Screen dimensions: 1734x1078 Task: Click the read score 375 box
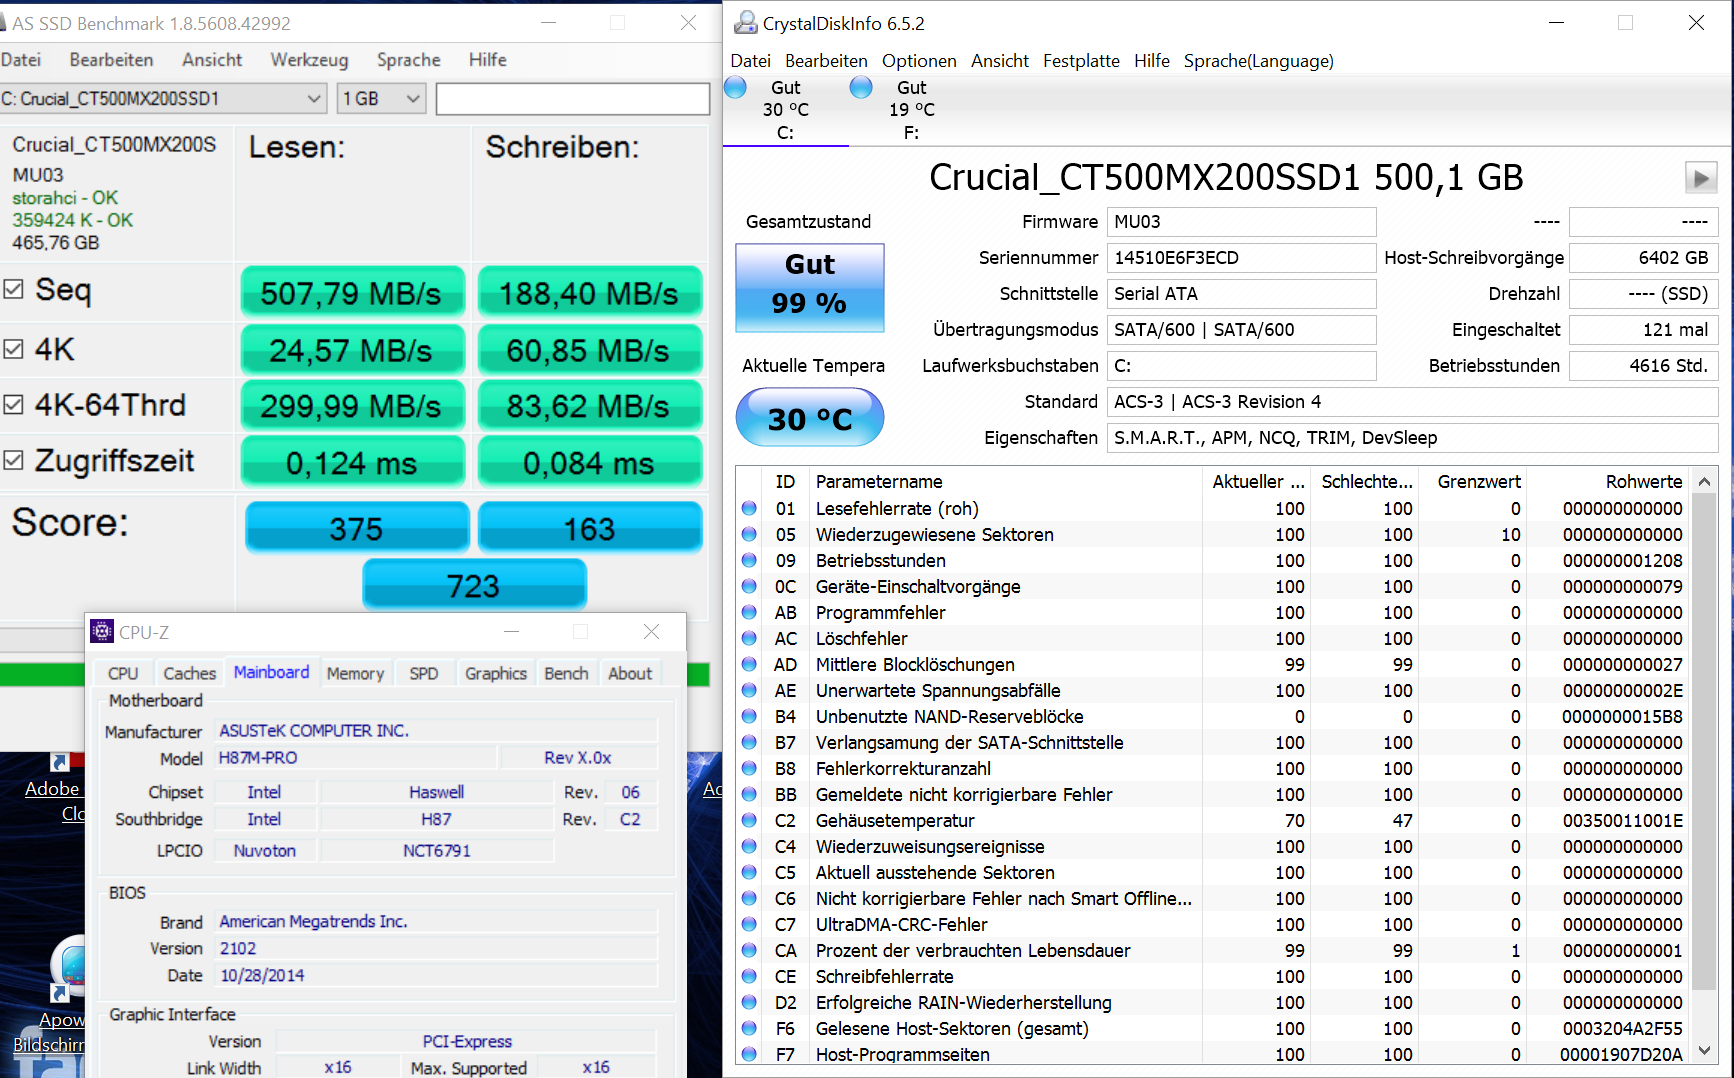(356, 528)
